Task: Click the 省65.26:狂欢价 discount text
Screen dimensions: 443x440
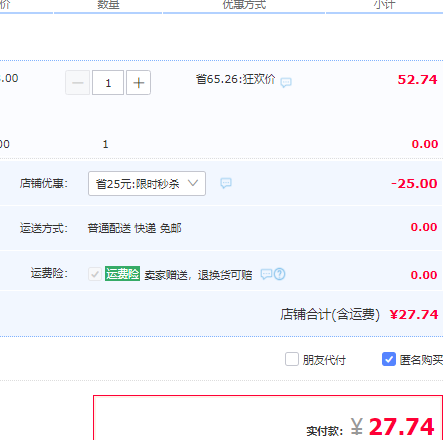Action: 235,80
